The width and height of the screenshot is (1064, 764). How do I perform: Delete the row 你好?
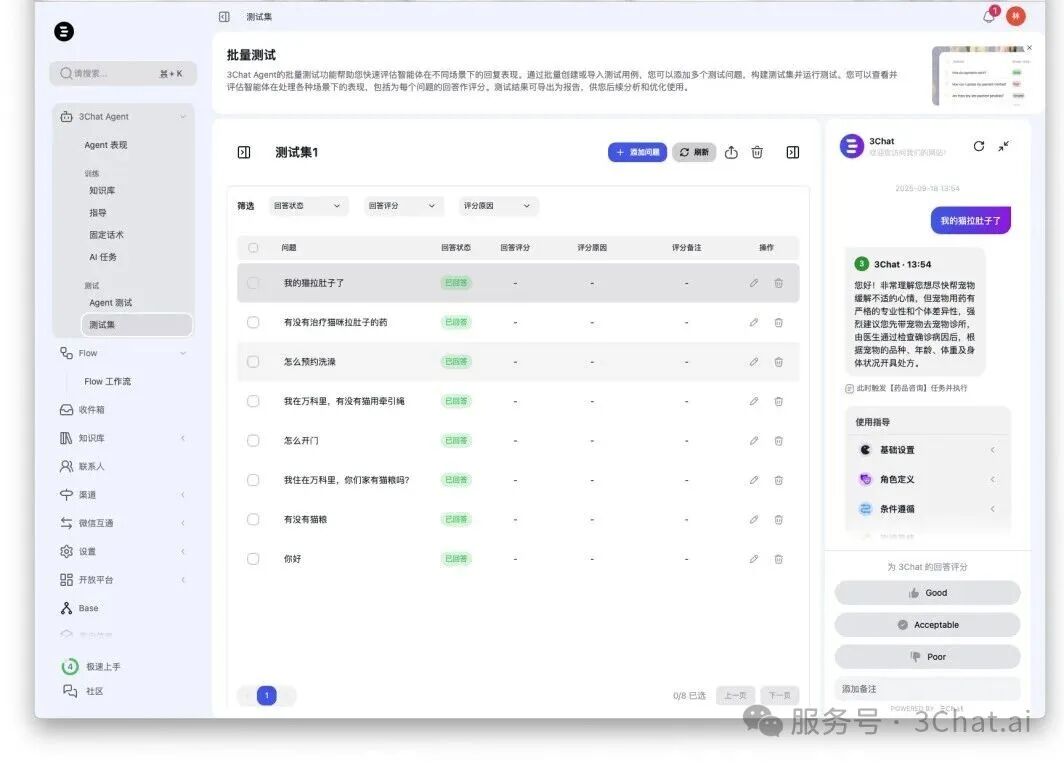tap(778, 558)
